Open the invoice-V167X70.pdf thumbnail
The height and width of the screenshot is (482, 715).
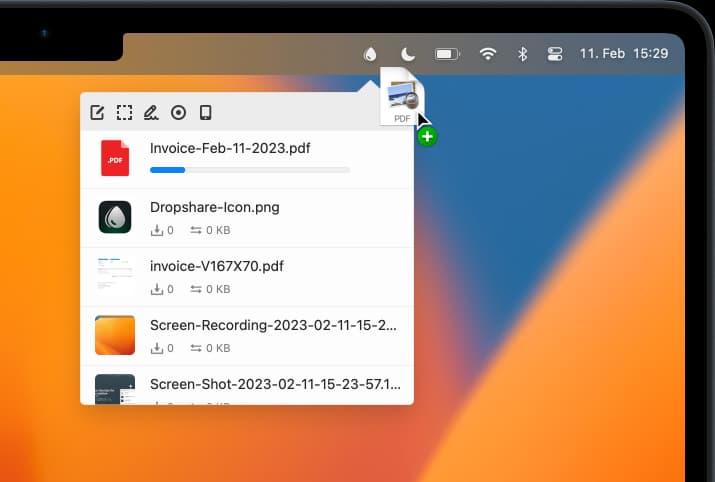(x=115, y=275)
